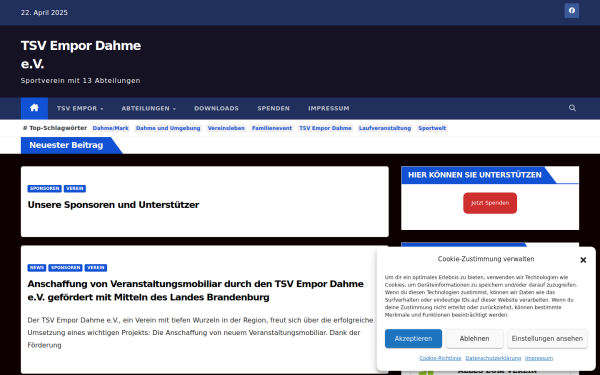Screen dimensions: 600x375
Task: Click the TSV Empor Dahme e.V. site title
Action: [x=81, y=54]
